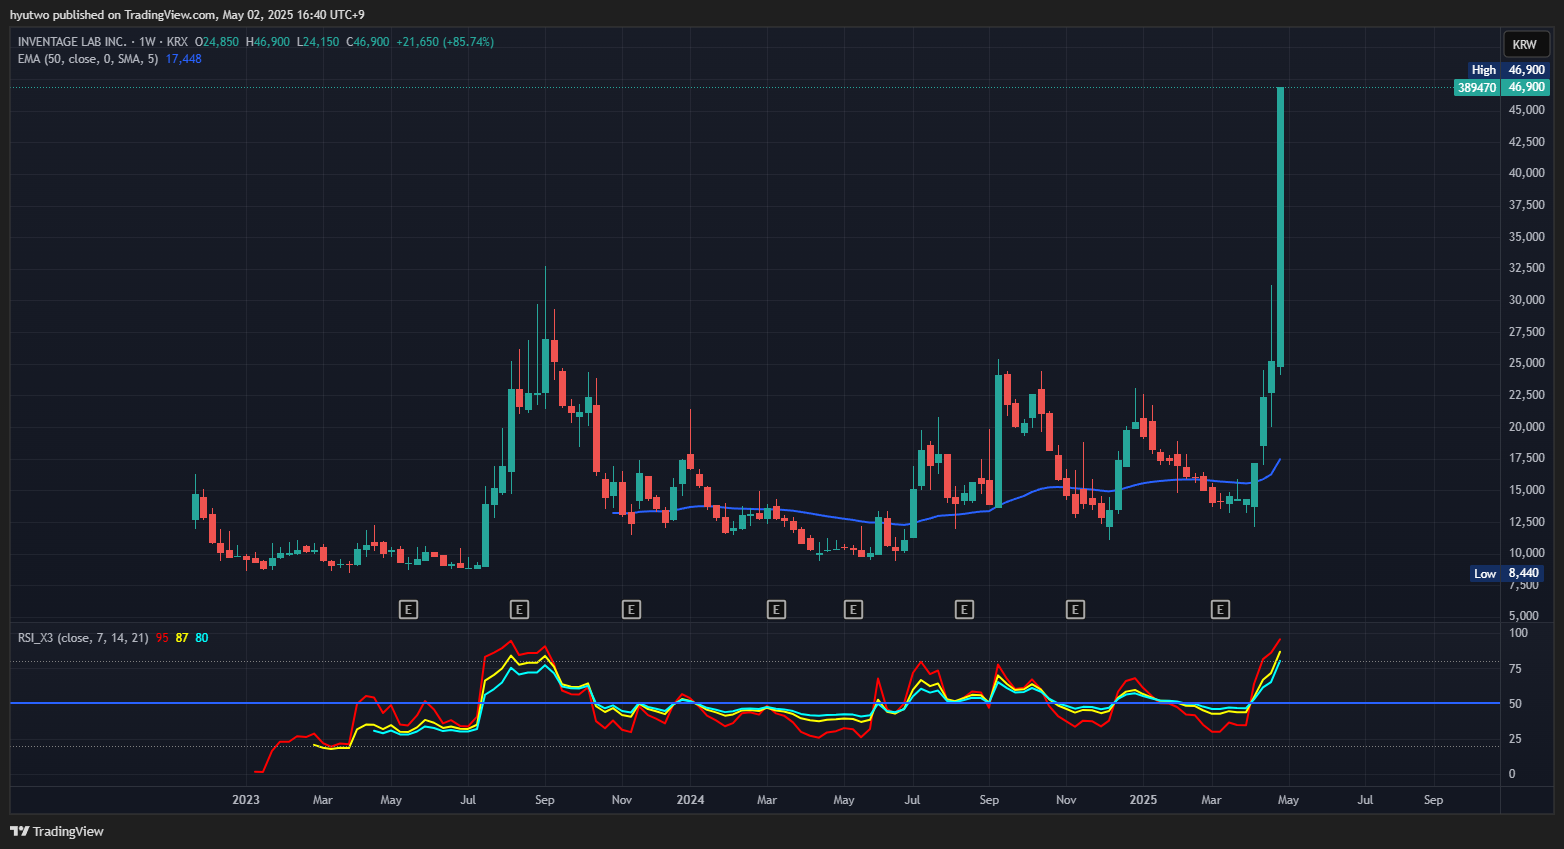Viewport: 1564px width, 849px height.
Task: Open the earnings E marker above Nov 2024
Action: (1075, 609)
